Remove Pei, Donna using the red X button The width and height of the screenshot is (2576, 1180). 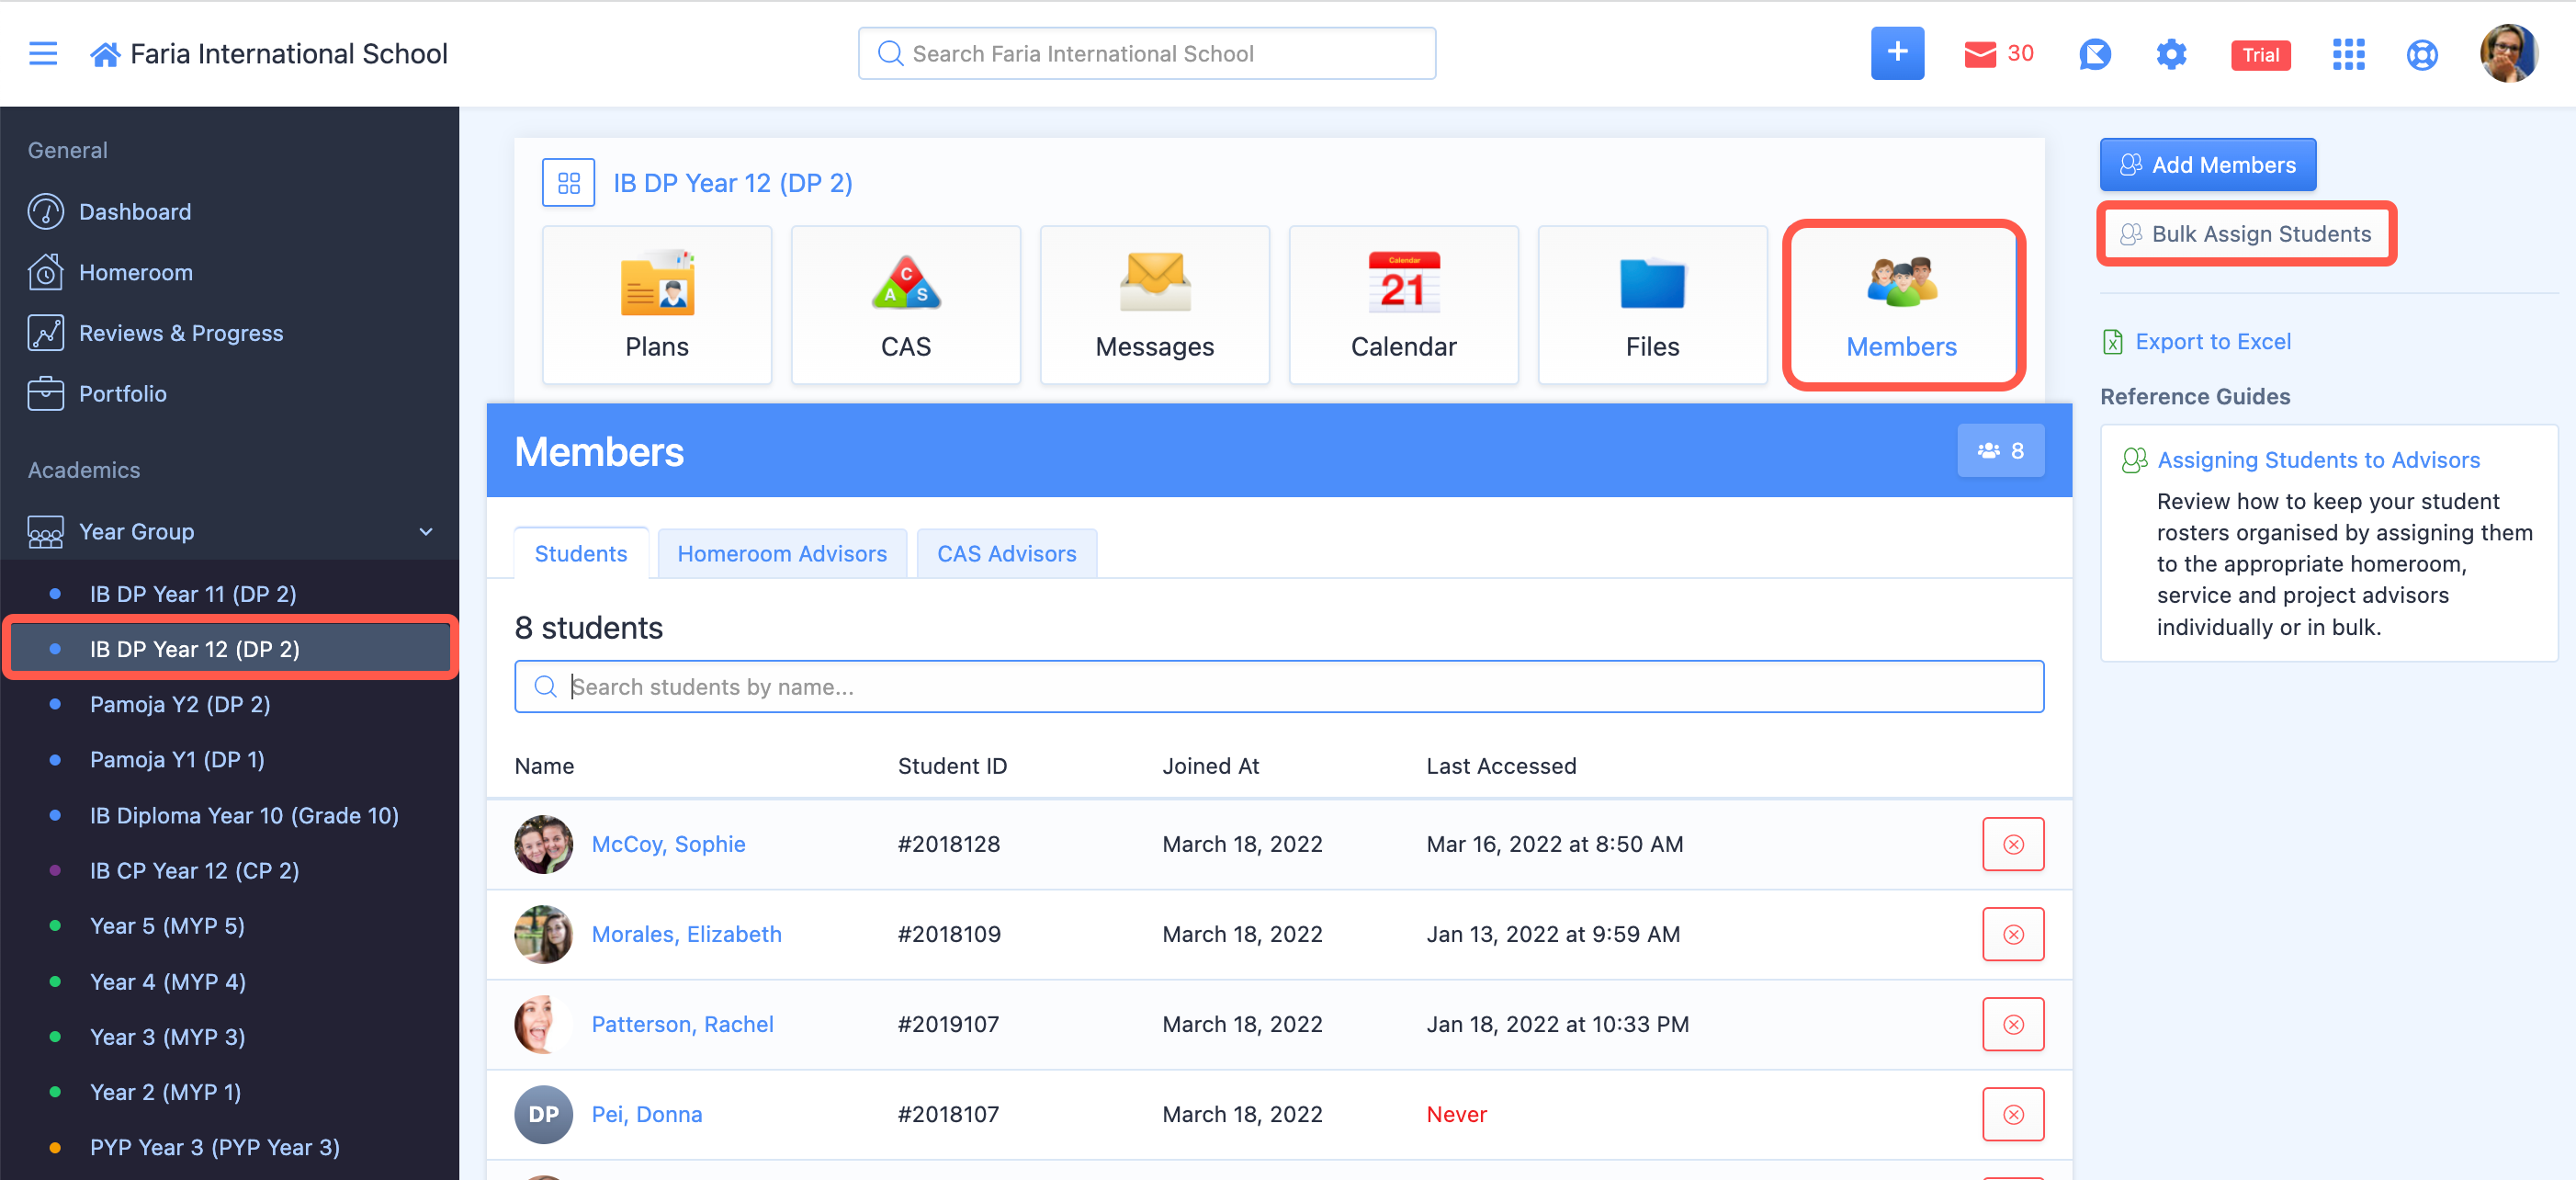(x=2012, y=1114)
